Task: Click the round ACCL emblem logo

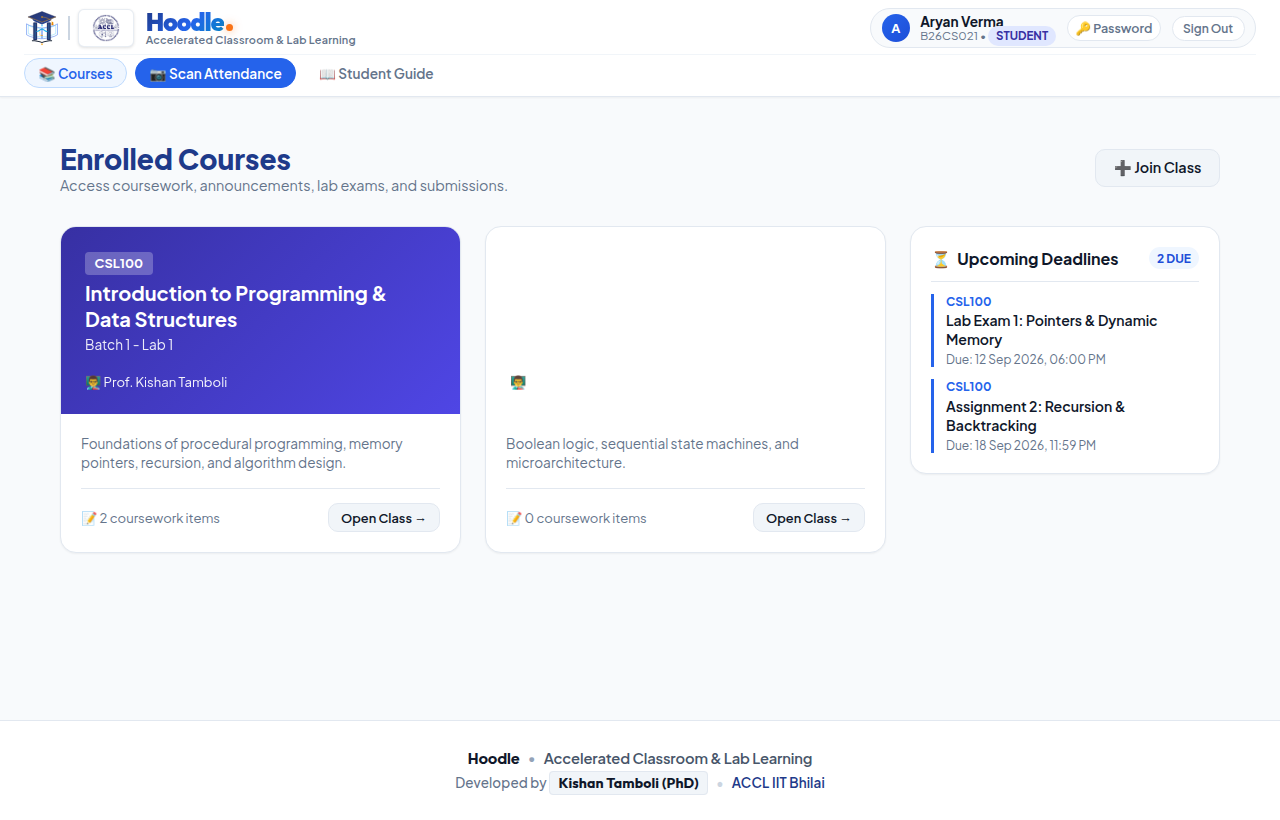Action: pyautogui.click(x=106, y=28)
